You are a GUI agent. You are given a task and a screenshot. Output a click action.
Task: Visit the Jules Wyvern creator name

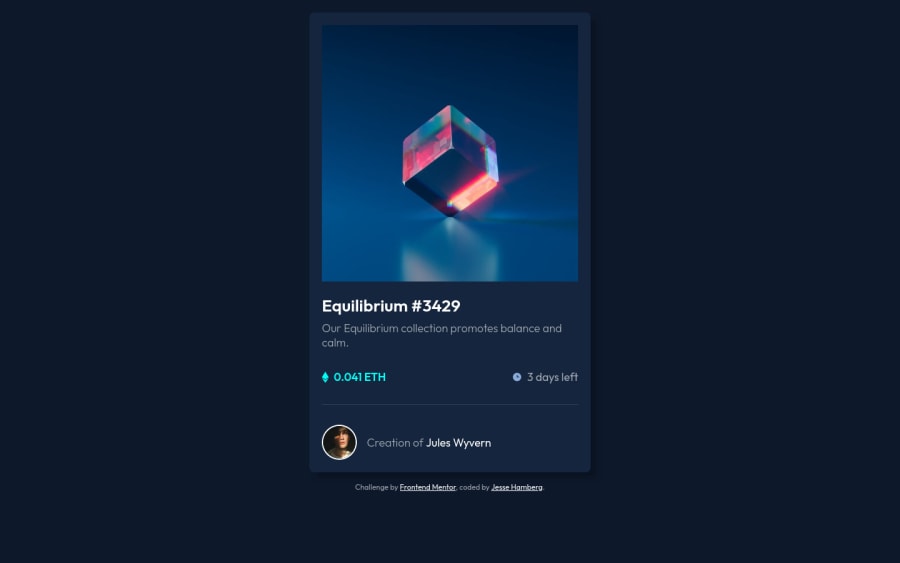[x=458, y=443]
